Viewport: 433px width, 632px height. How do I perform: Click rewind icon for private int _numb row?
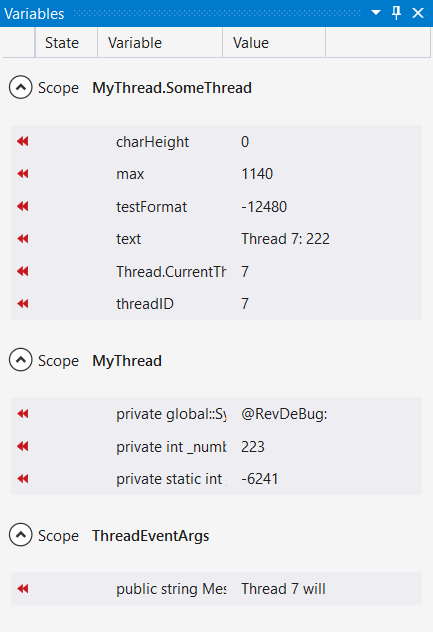point(23,446)
